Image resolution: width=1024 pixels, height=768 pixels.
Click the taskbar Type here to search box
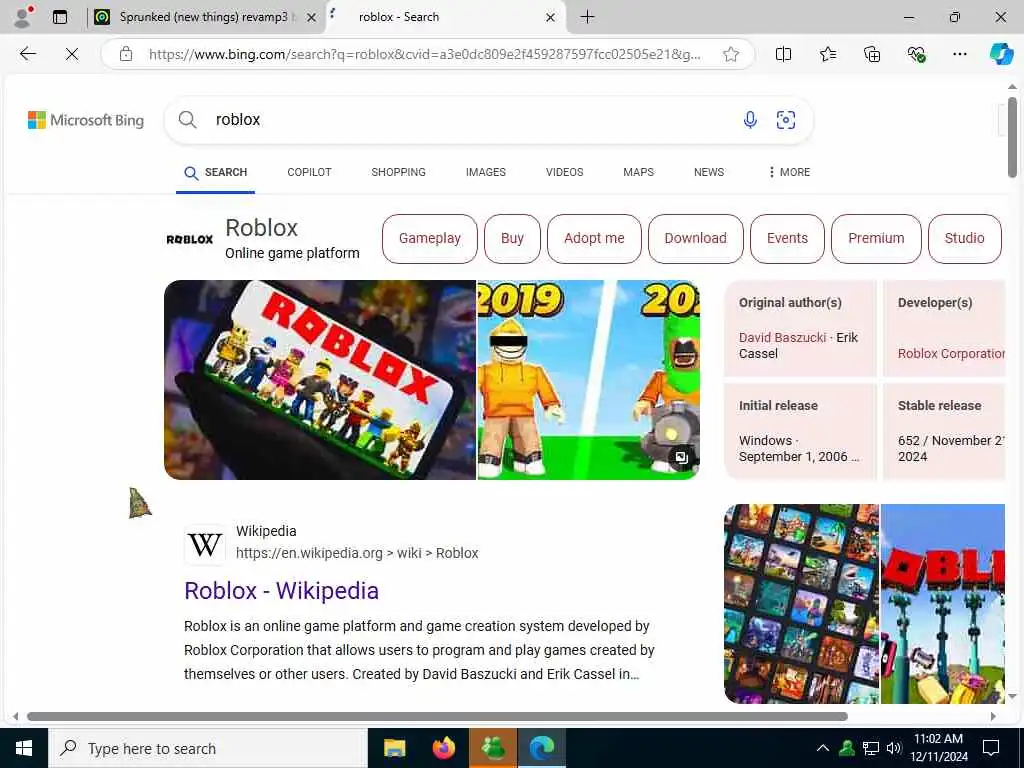point(208,748)
